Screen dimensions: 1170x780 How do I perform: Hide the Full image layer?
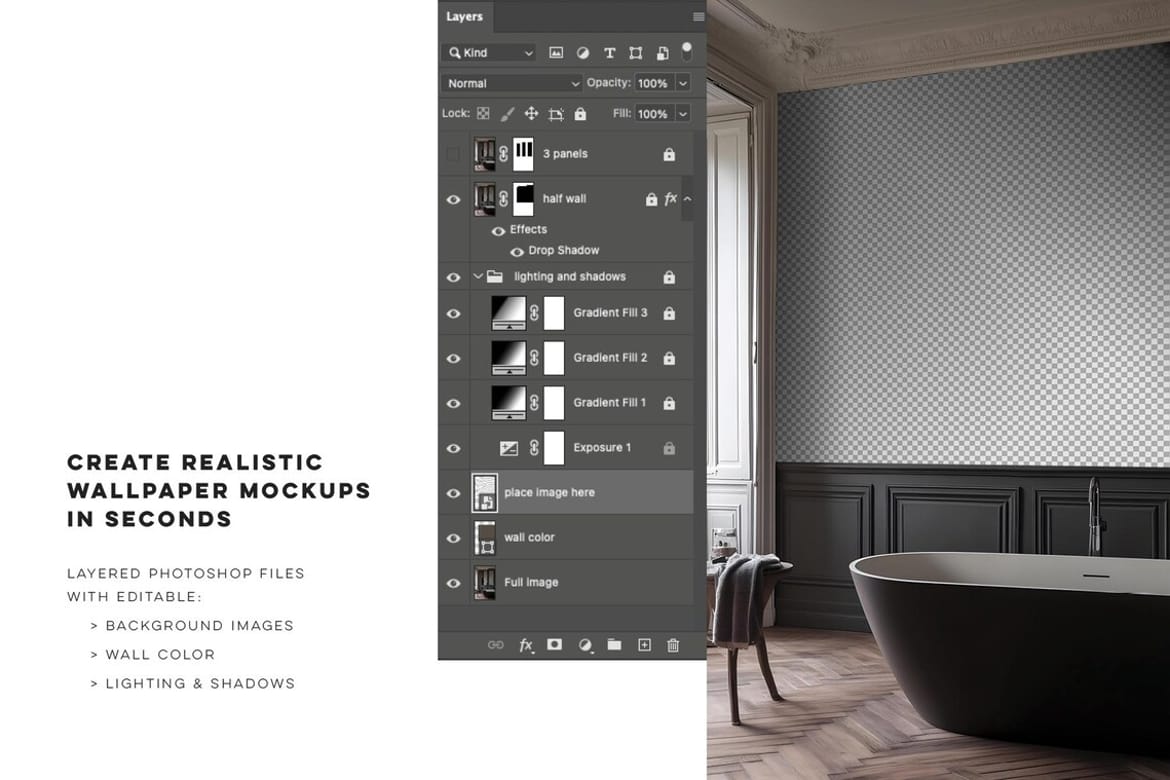tap(453, 583)
